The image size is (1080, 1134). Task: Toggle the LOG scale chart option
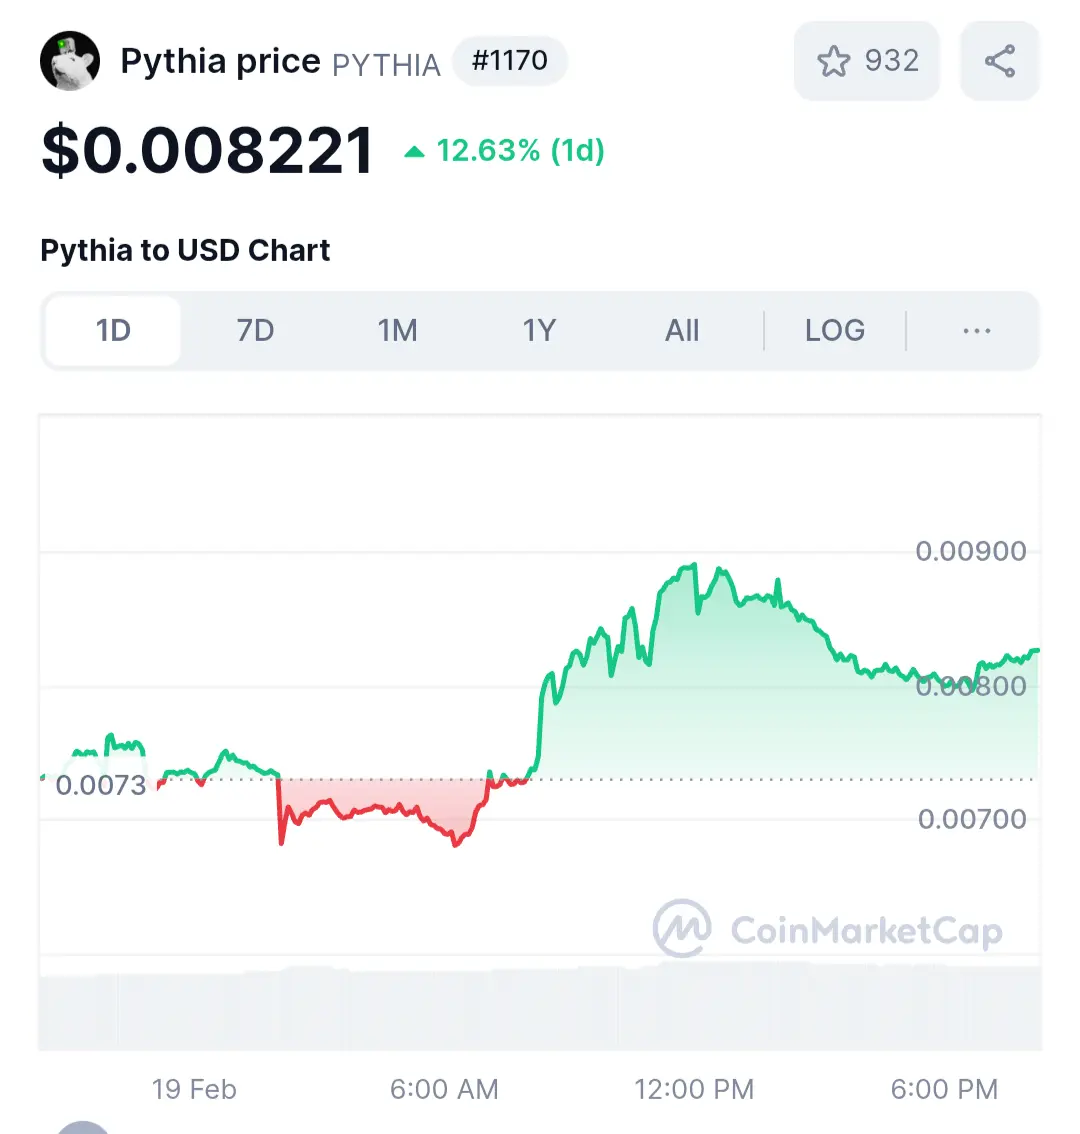pyautogui.click(x=835, y=331)
